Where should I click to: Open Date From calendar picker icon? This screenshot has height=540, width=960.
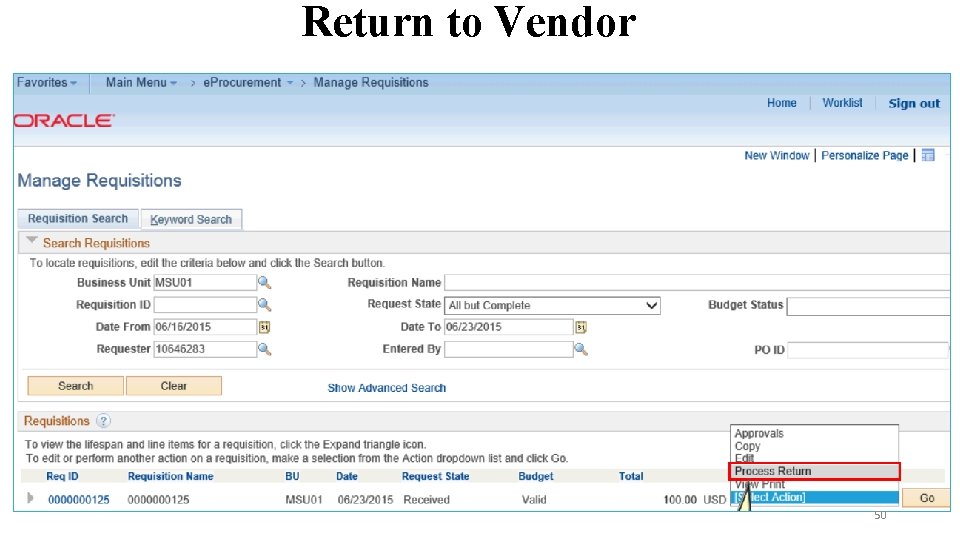pyautogui.click(x=264, y=327)
